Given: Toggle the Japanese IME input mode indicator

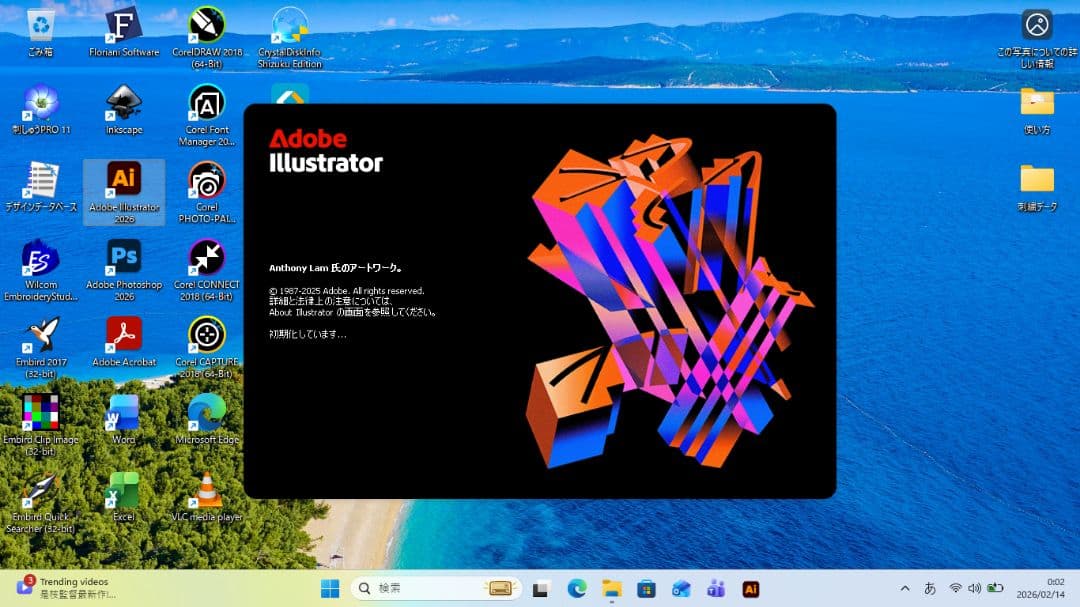Looking at the screenshot, I should 930,588.
